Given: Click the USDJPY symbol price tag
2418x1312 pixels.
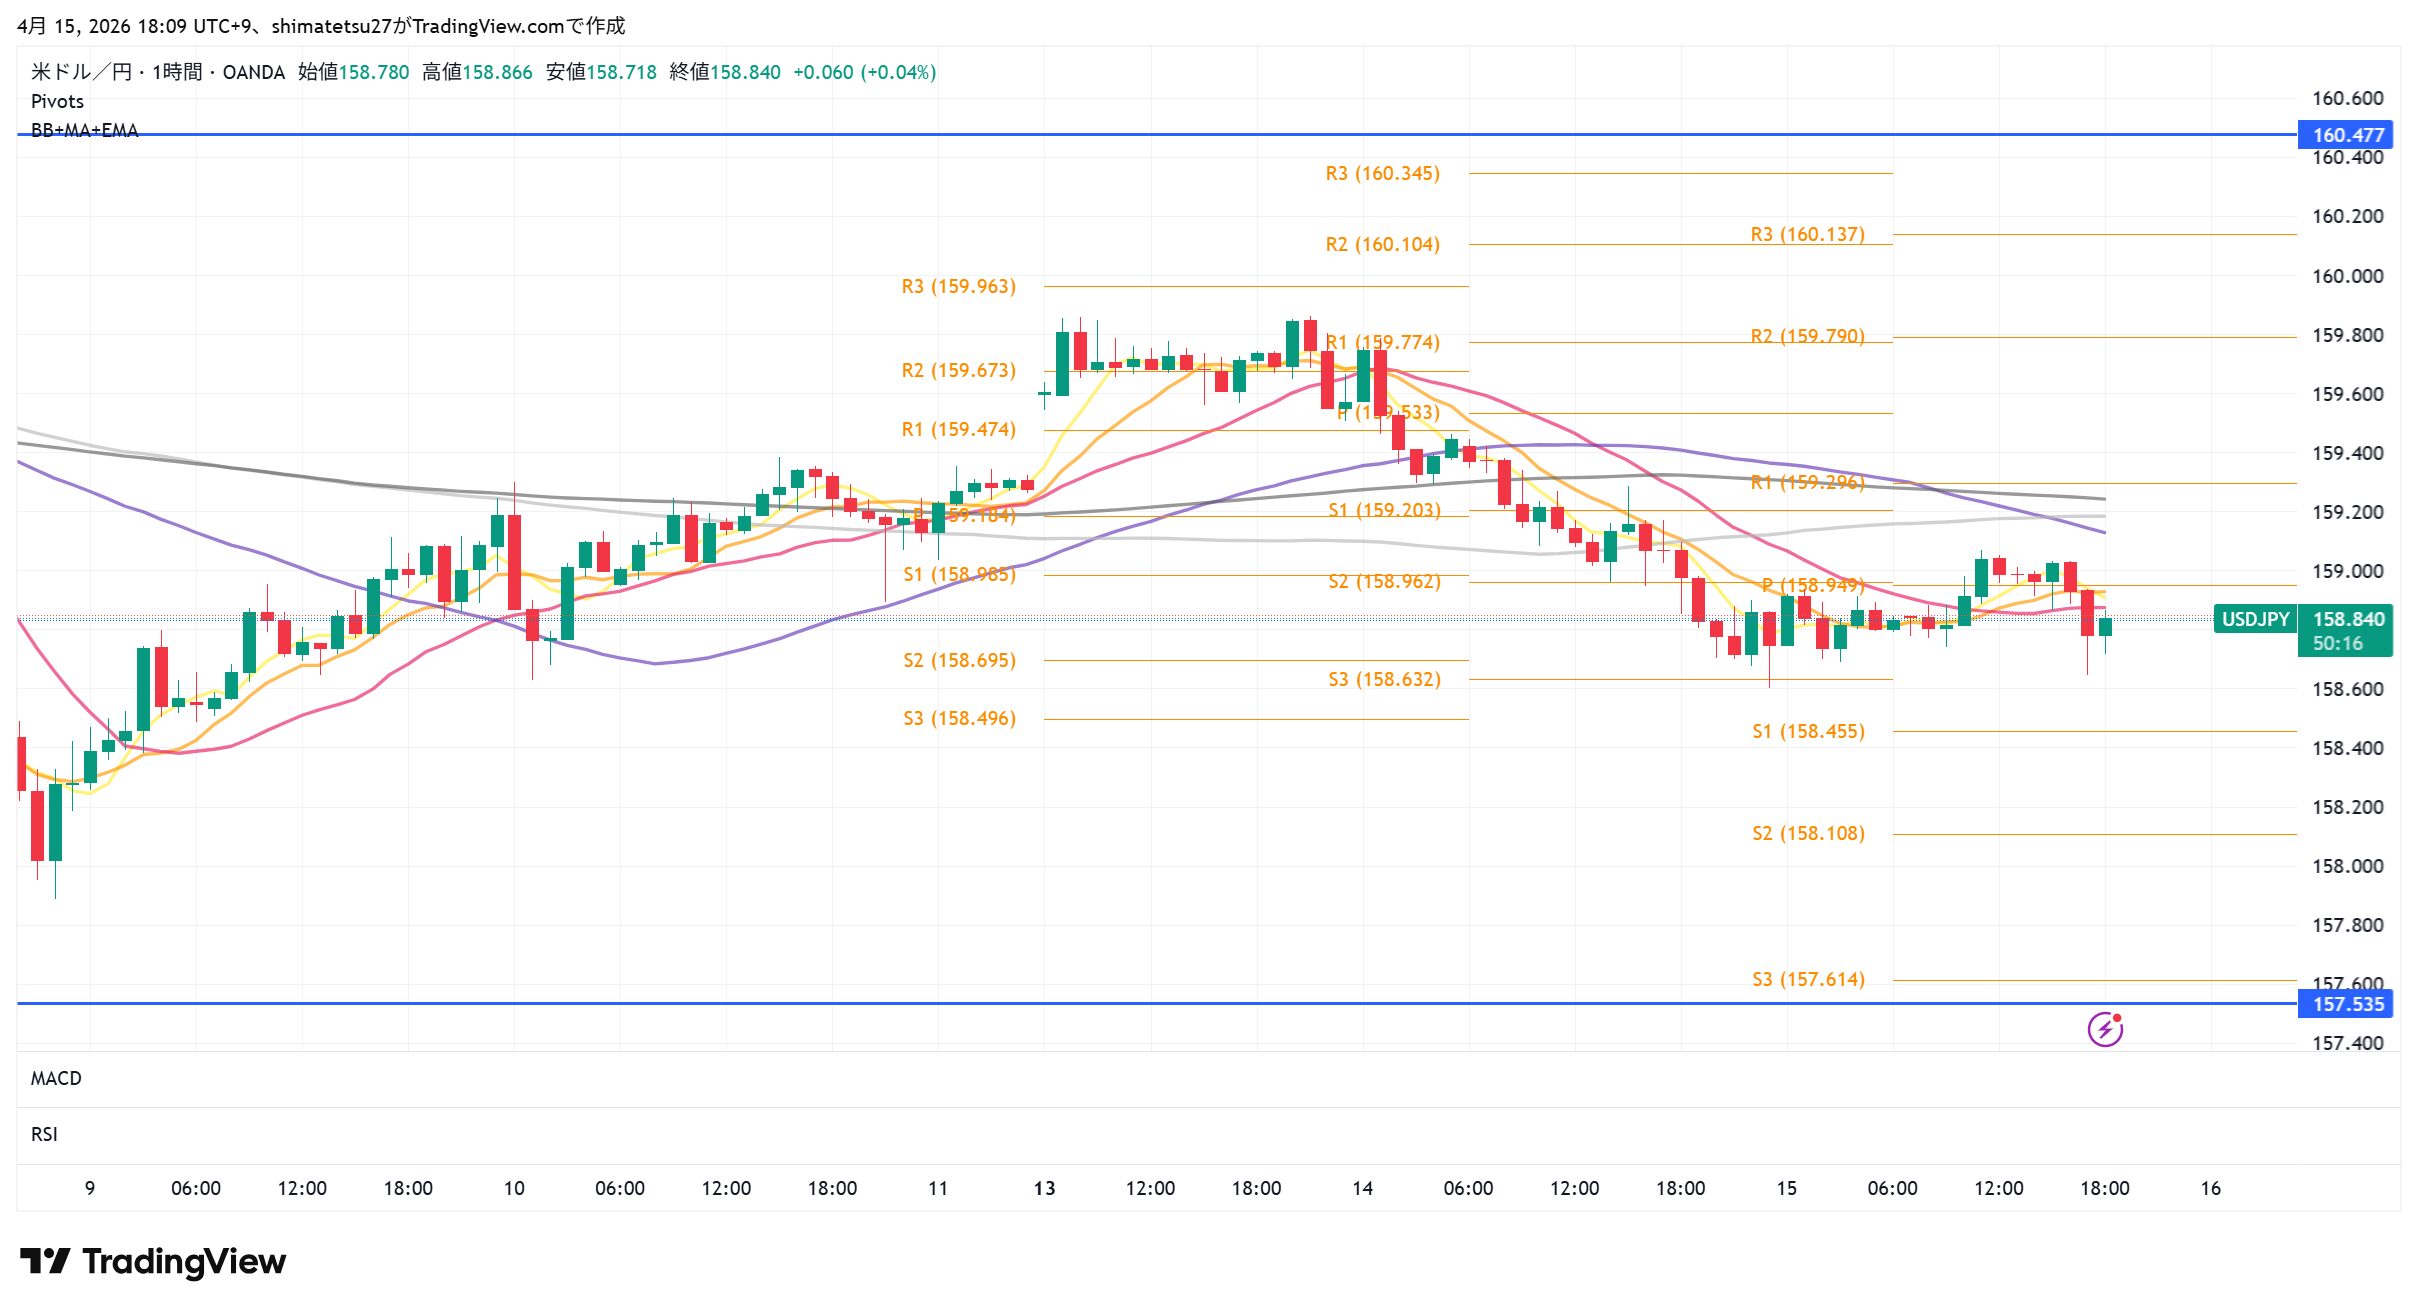Looking at the screenshot, I should tap(2254, 619).
